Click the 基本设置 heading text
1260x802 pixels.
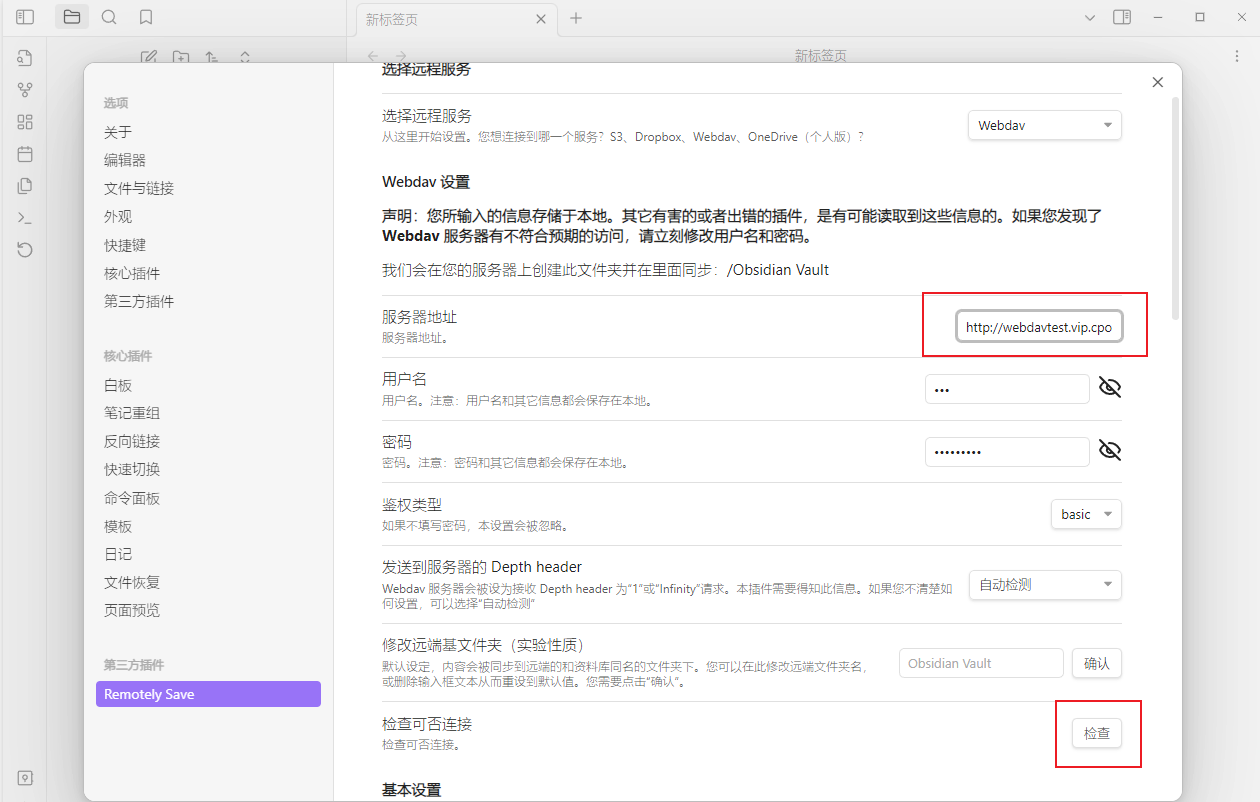tap(411, 790)
